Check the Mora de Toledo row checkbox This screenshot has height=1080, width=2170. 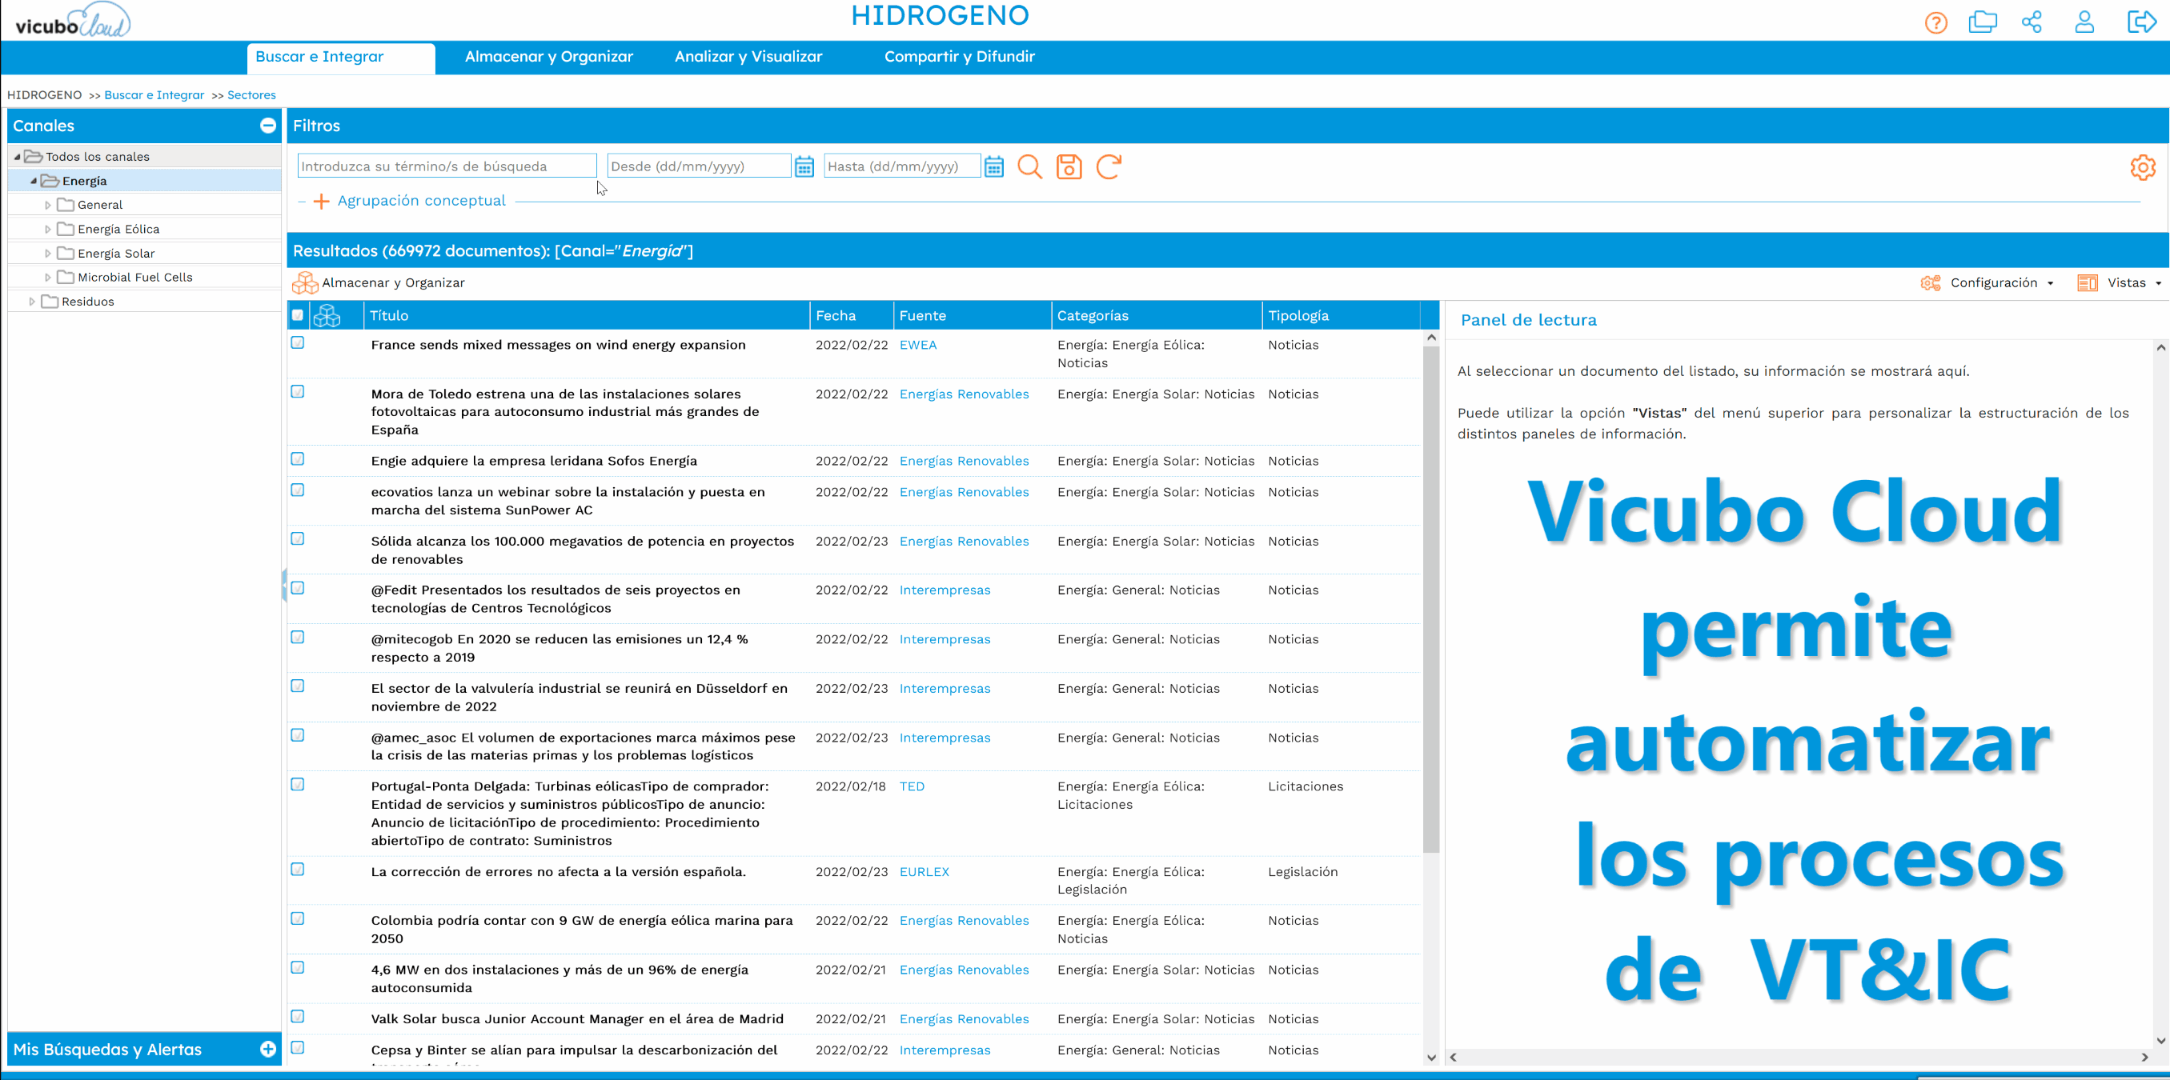click(298, 392)
